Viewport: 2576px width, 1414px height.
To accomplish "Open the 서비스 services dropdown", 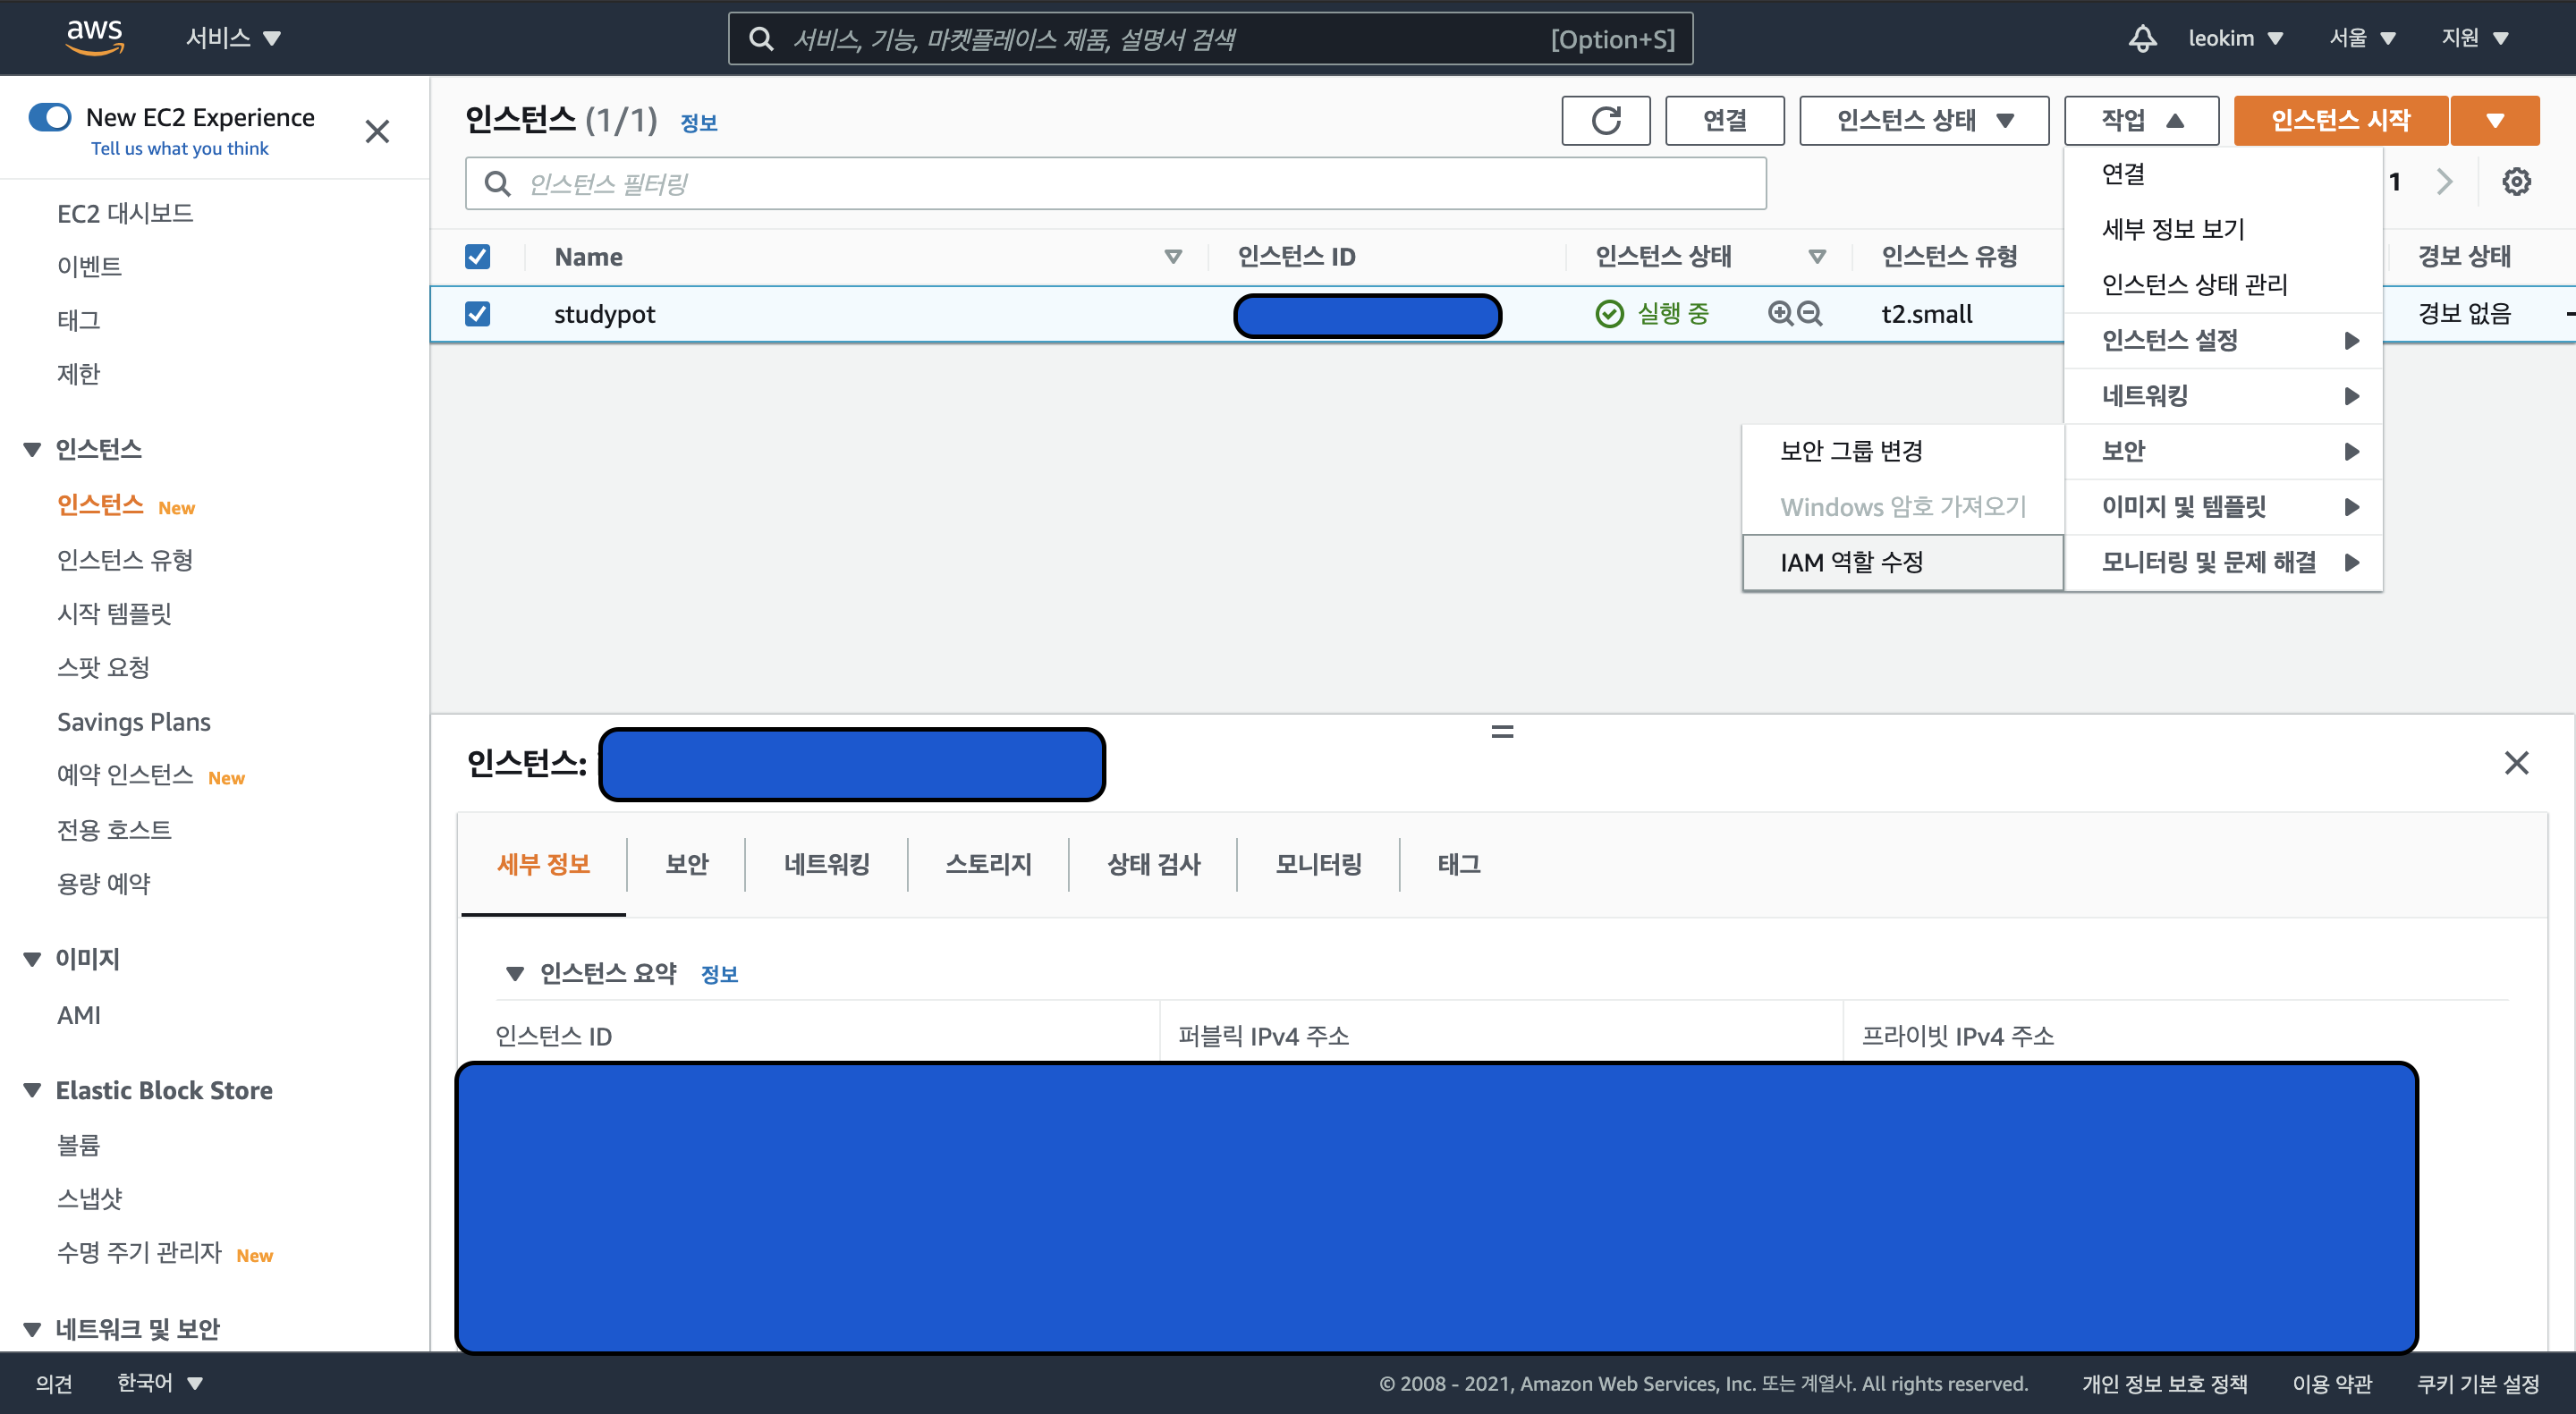I will point(233,38).
